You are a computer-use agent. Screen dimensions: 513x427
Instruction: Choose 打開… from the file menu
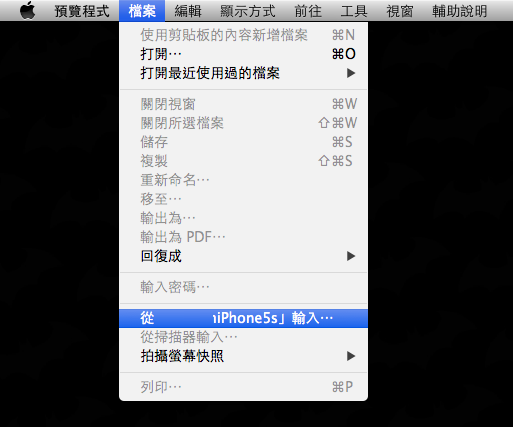(x=243, y=54)
